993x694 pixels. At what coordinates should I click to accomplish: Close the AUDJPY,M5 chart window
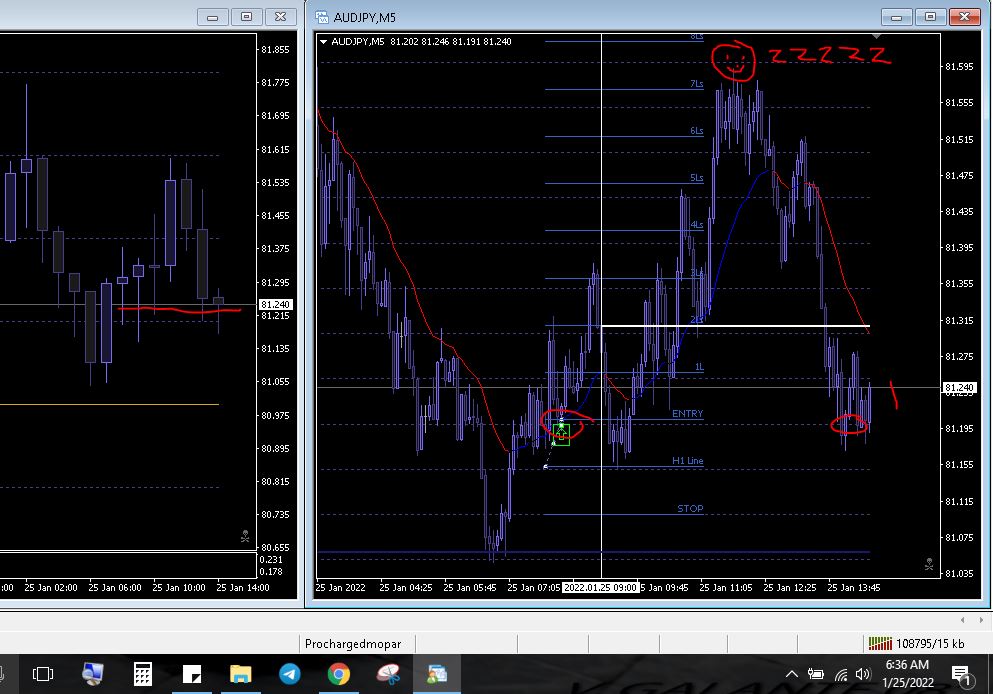[965, 16]
